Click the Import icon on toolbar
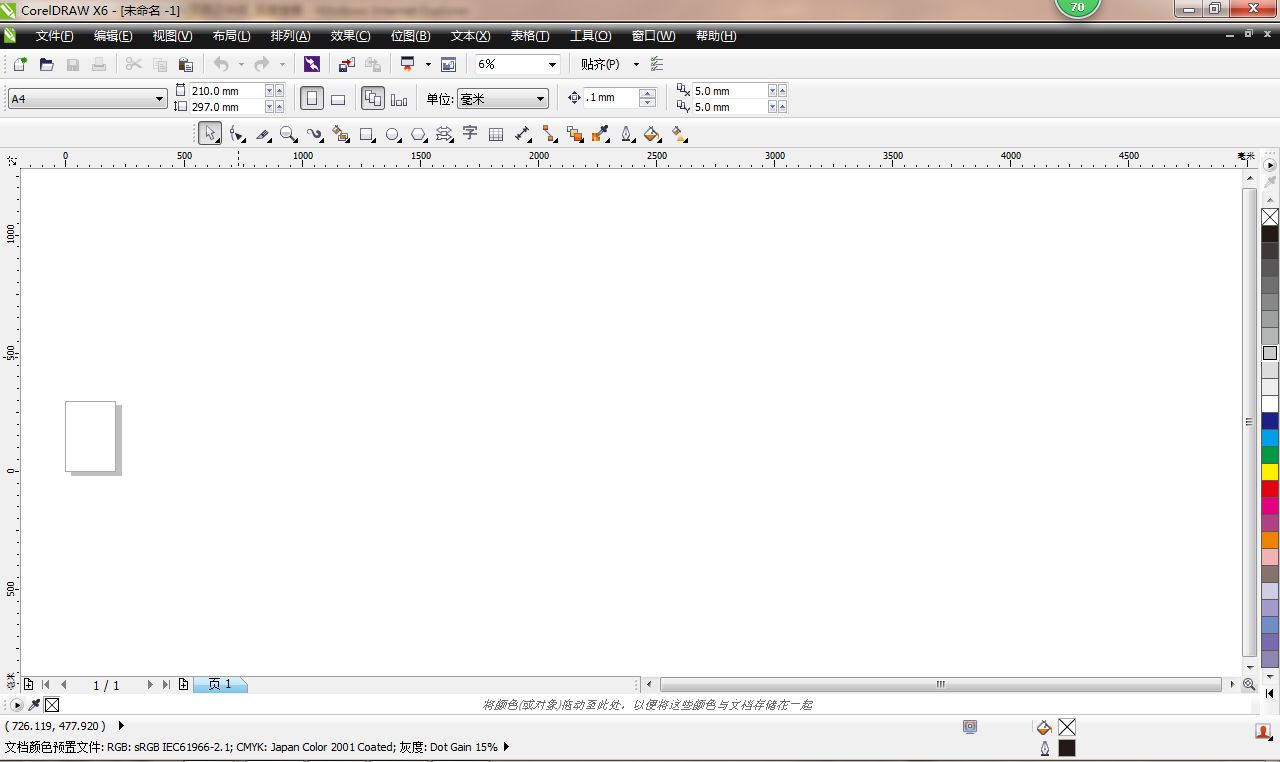 pos(346,64)
